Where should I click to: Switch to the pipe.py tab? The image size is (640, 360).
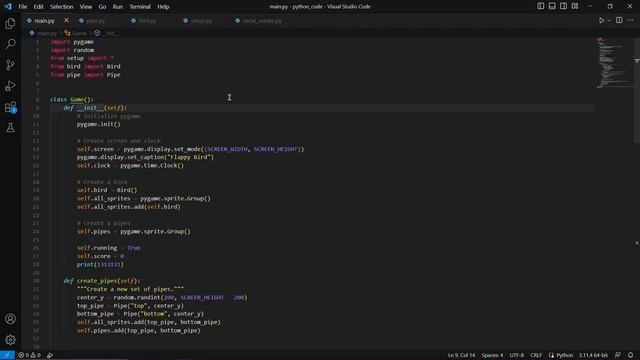[96, 20]
